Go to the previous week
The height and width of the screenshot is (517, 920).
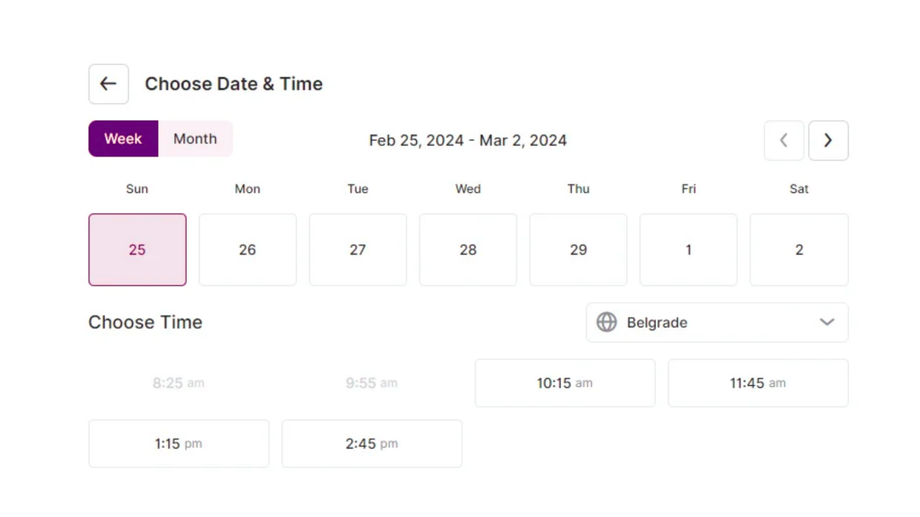pyautogui.click(x=784, y=141)
